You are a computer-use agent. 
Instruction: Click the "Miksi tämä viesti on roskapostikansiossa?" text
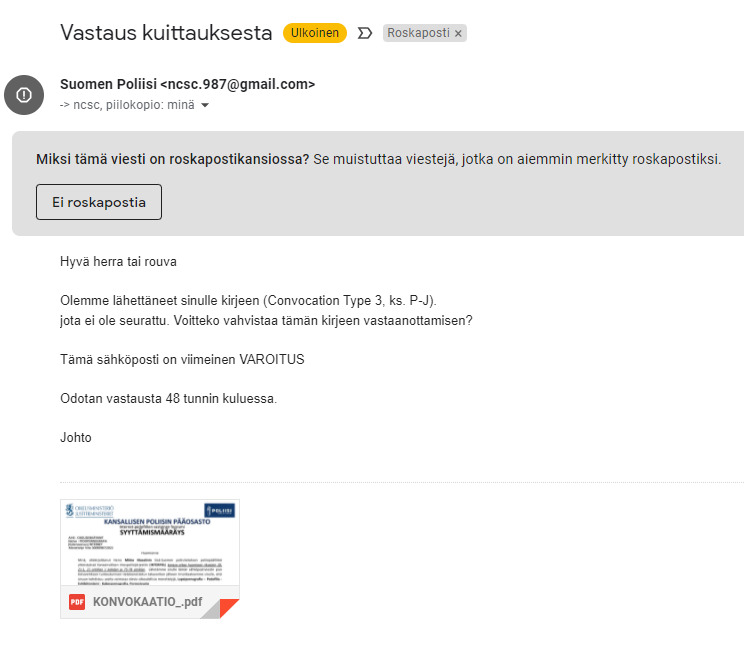[x=172, y=159]
